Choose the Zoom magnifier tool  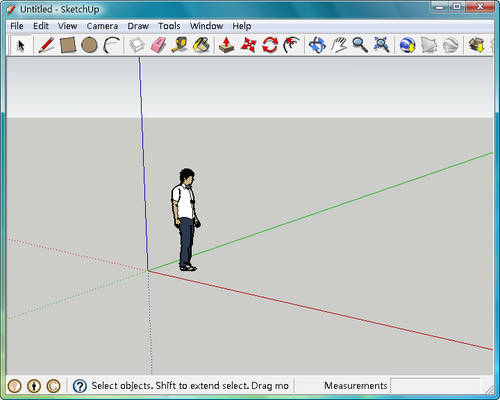(360, 45)
